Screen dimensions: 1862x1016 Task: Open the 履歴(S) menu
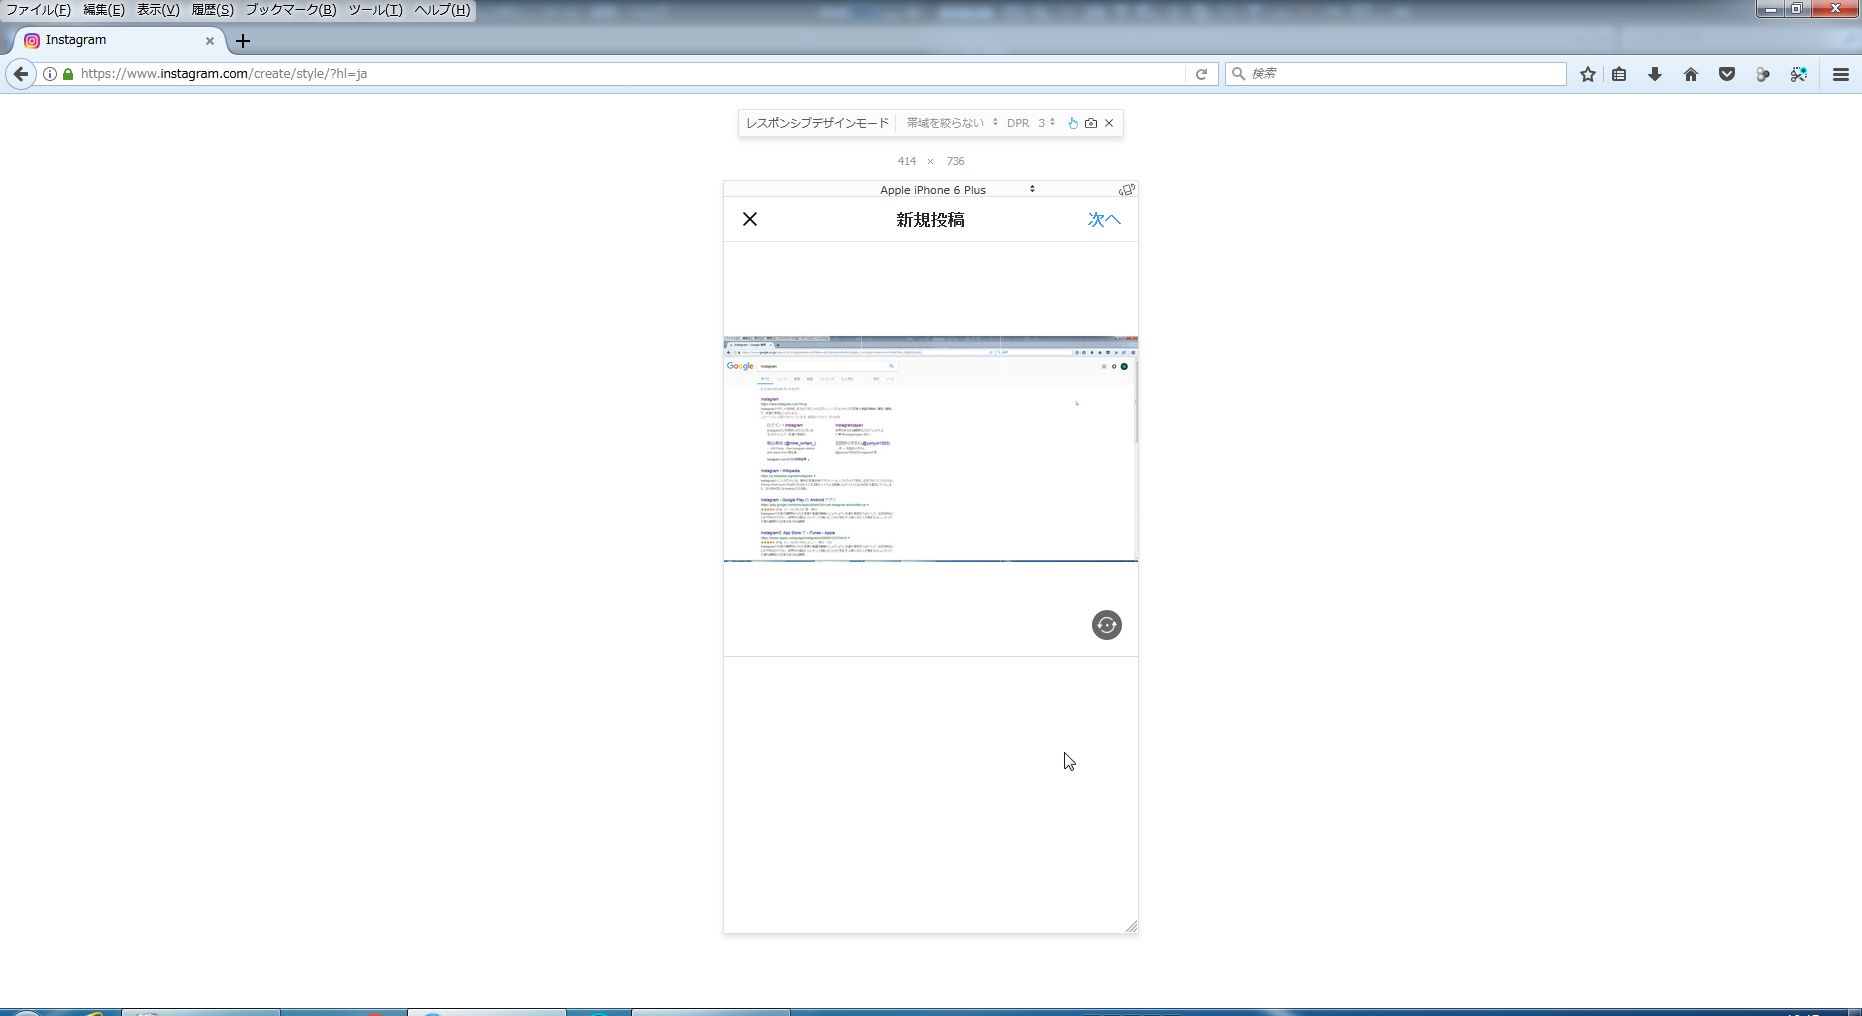[x=212, y=10]
